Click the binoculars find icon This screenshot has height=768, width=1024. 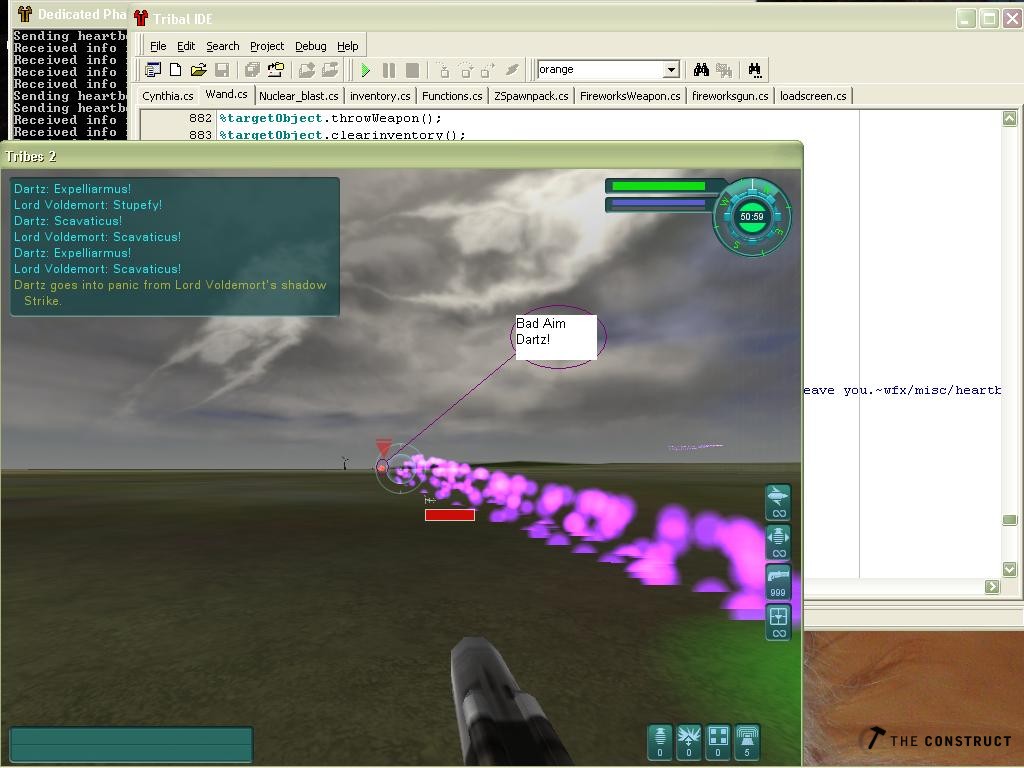(701, 70)
